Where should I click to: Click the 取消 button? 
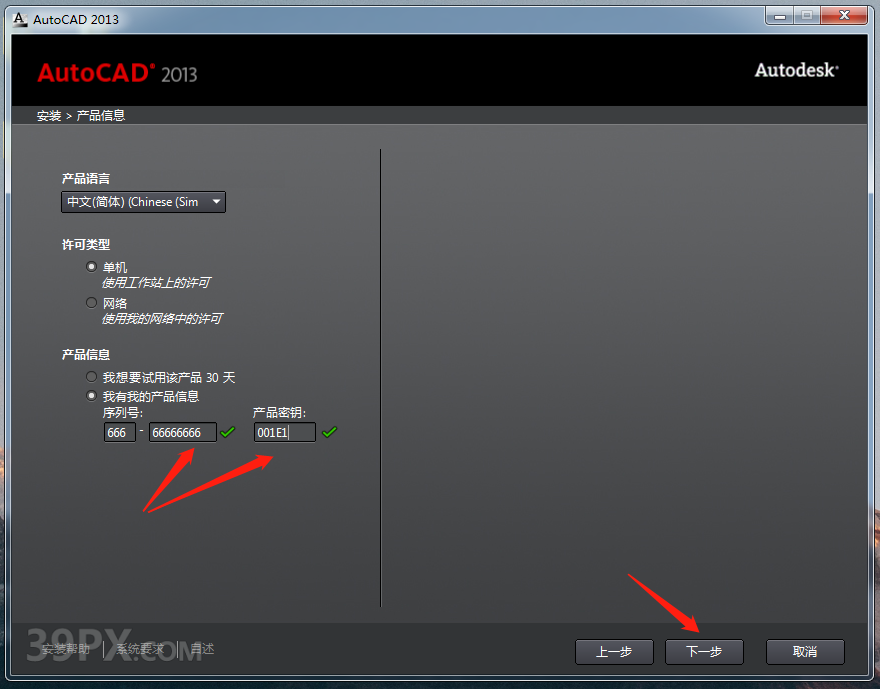[x=805, y=652]
